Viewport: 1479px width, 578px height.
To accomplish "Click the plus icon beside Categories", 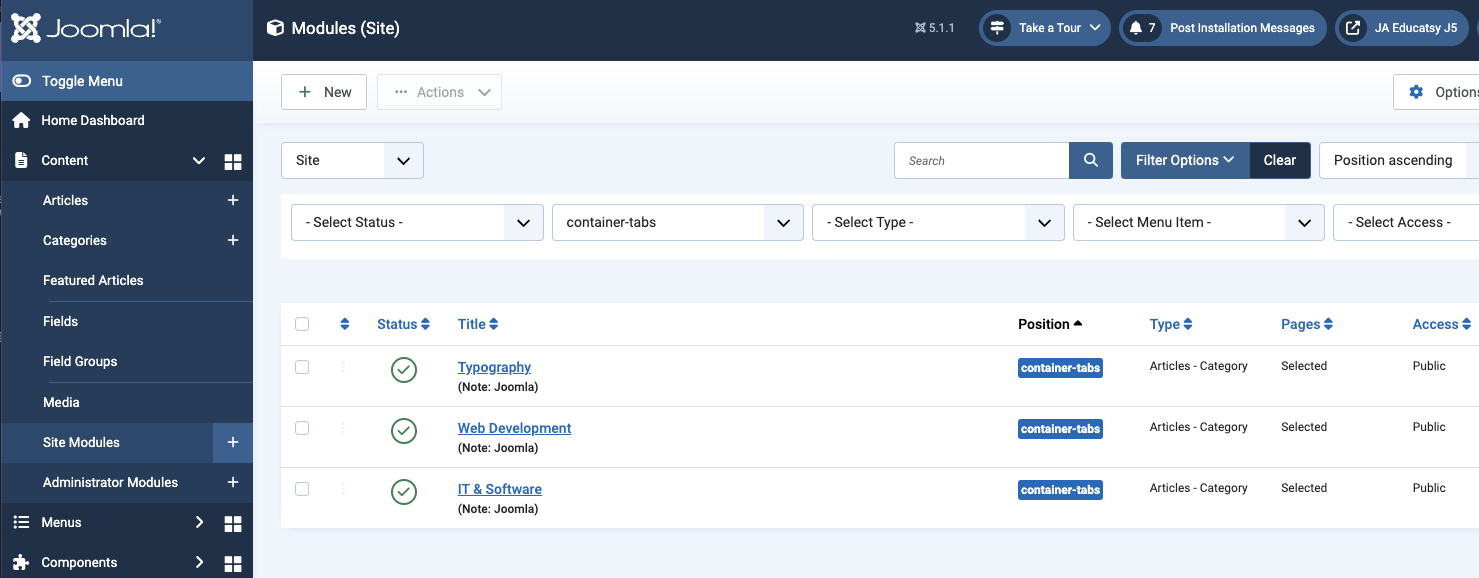I will tap(233, 241).
